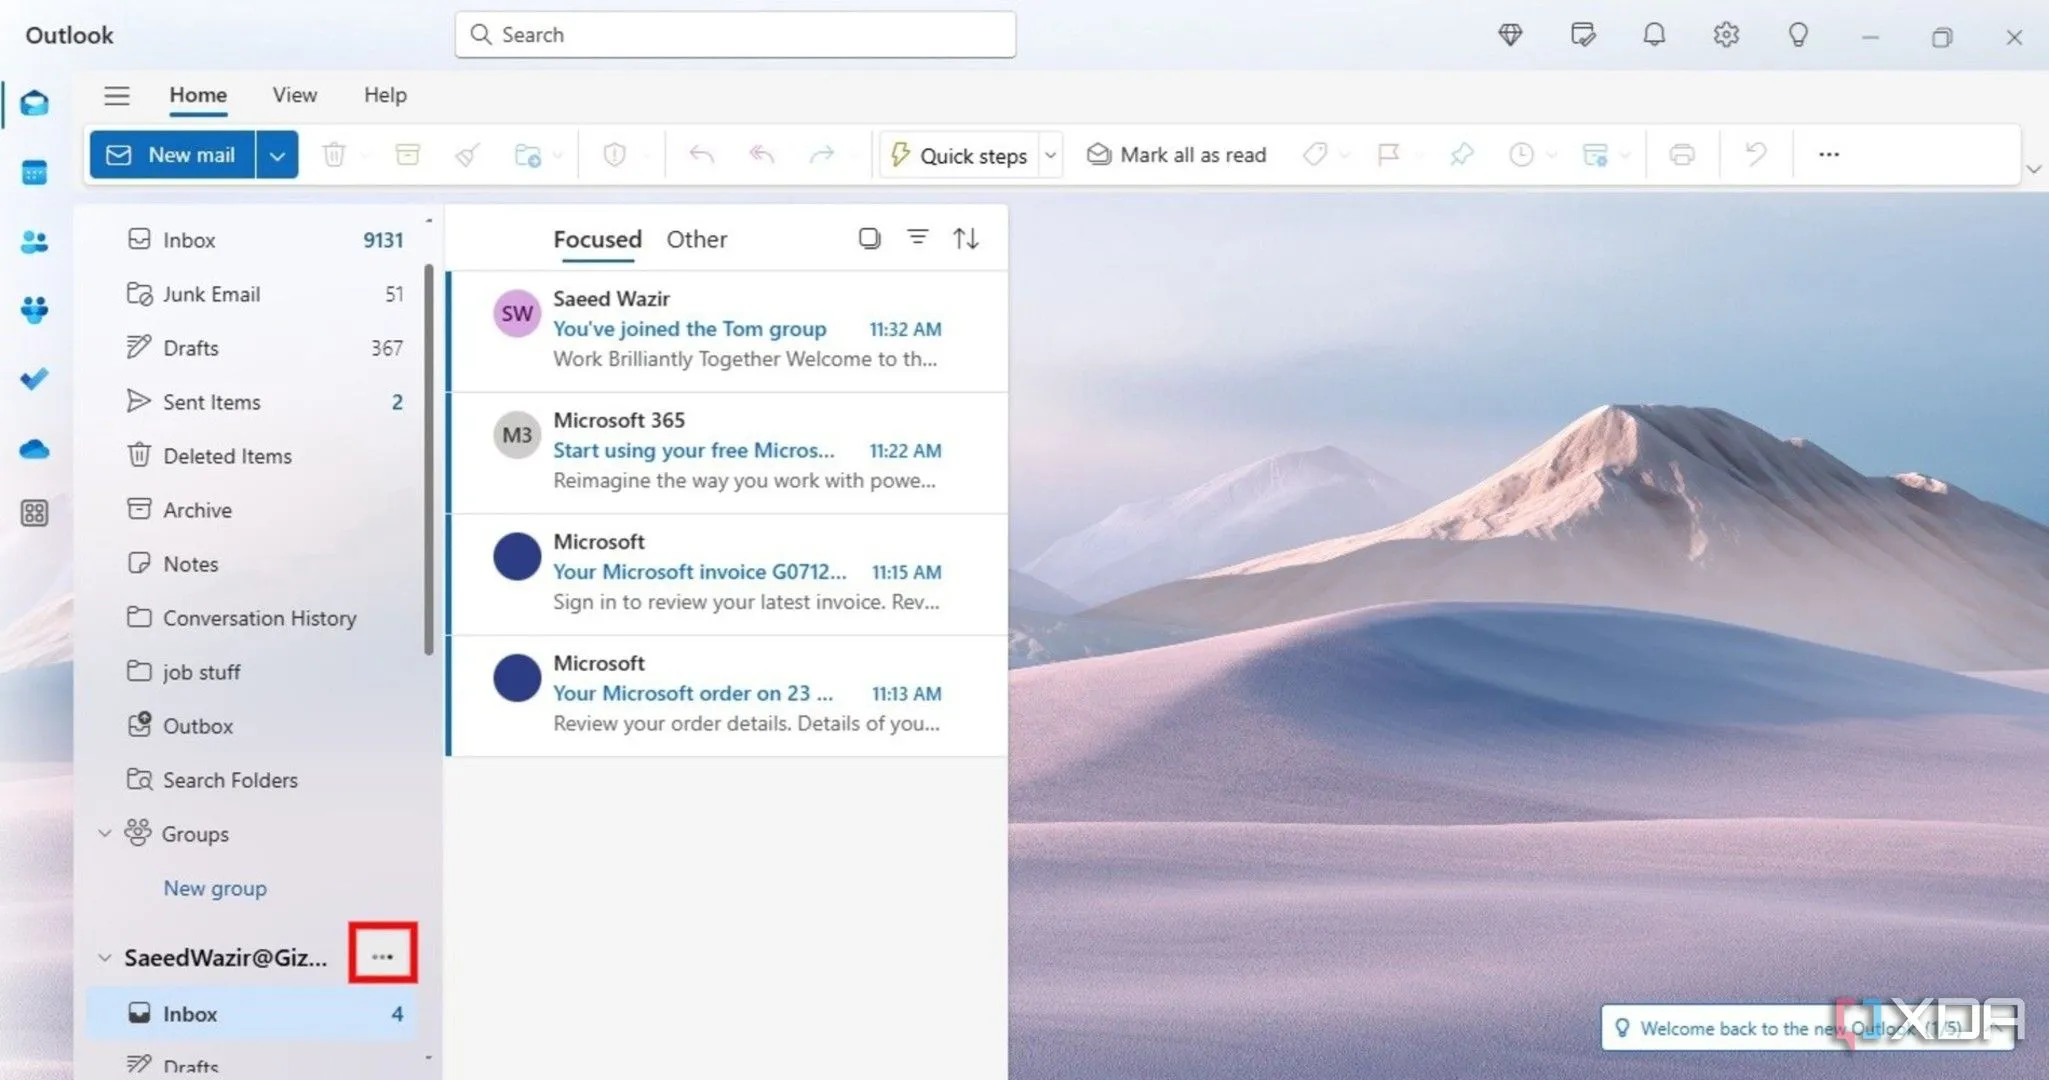Open the Sort arrows in message list

click(x=966, y=238)
